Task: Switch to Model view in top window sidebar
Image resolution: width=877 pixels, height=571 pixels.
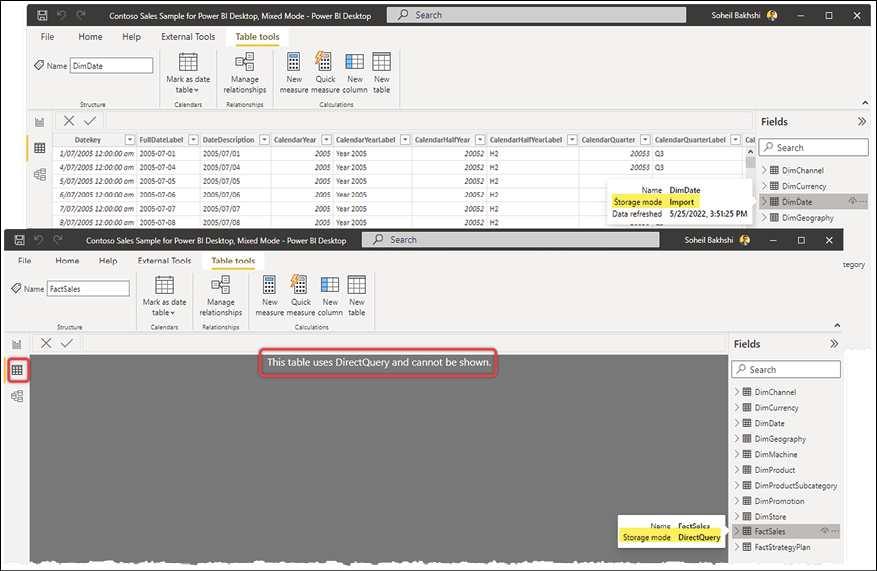Action: pos(40,174)
